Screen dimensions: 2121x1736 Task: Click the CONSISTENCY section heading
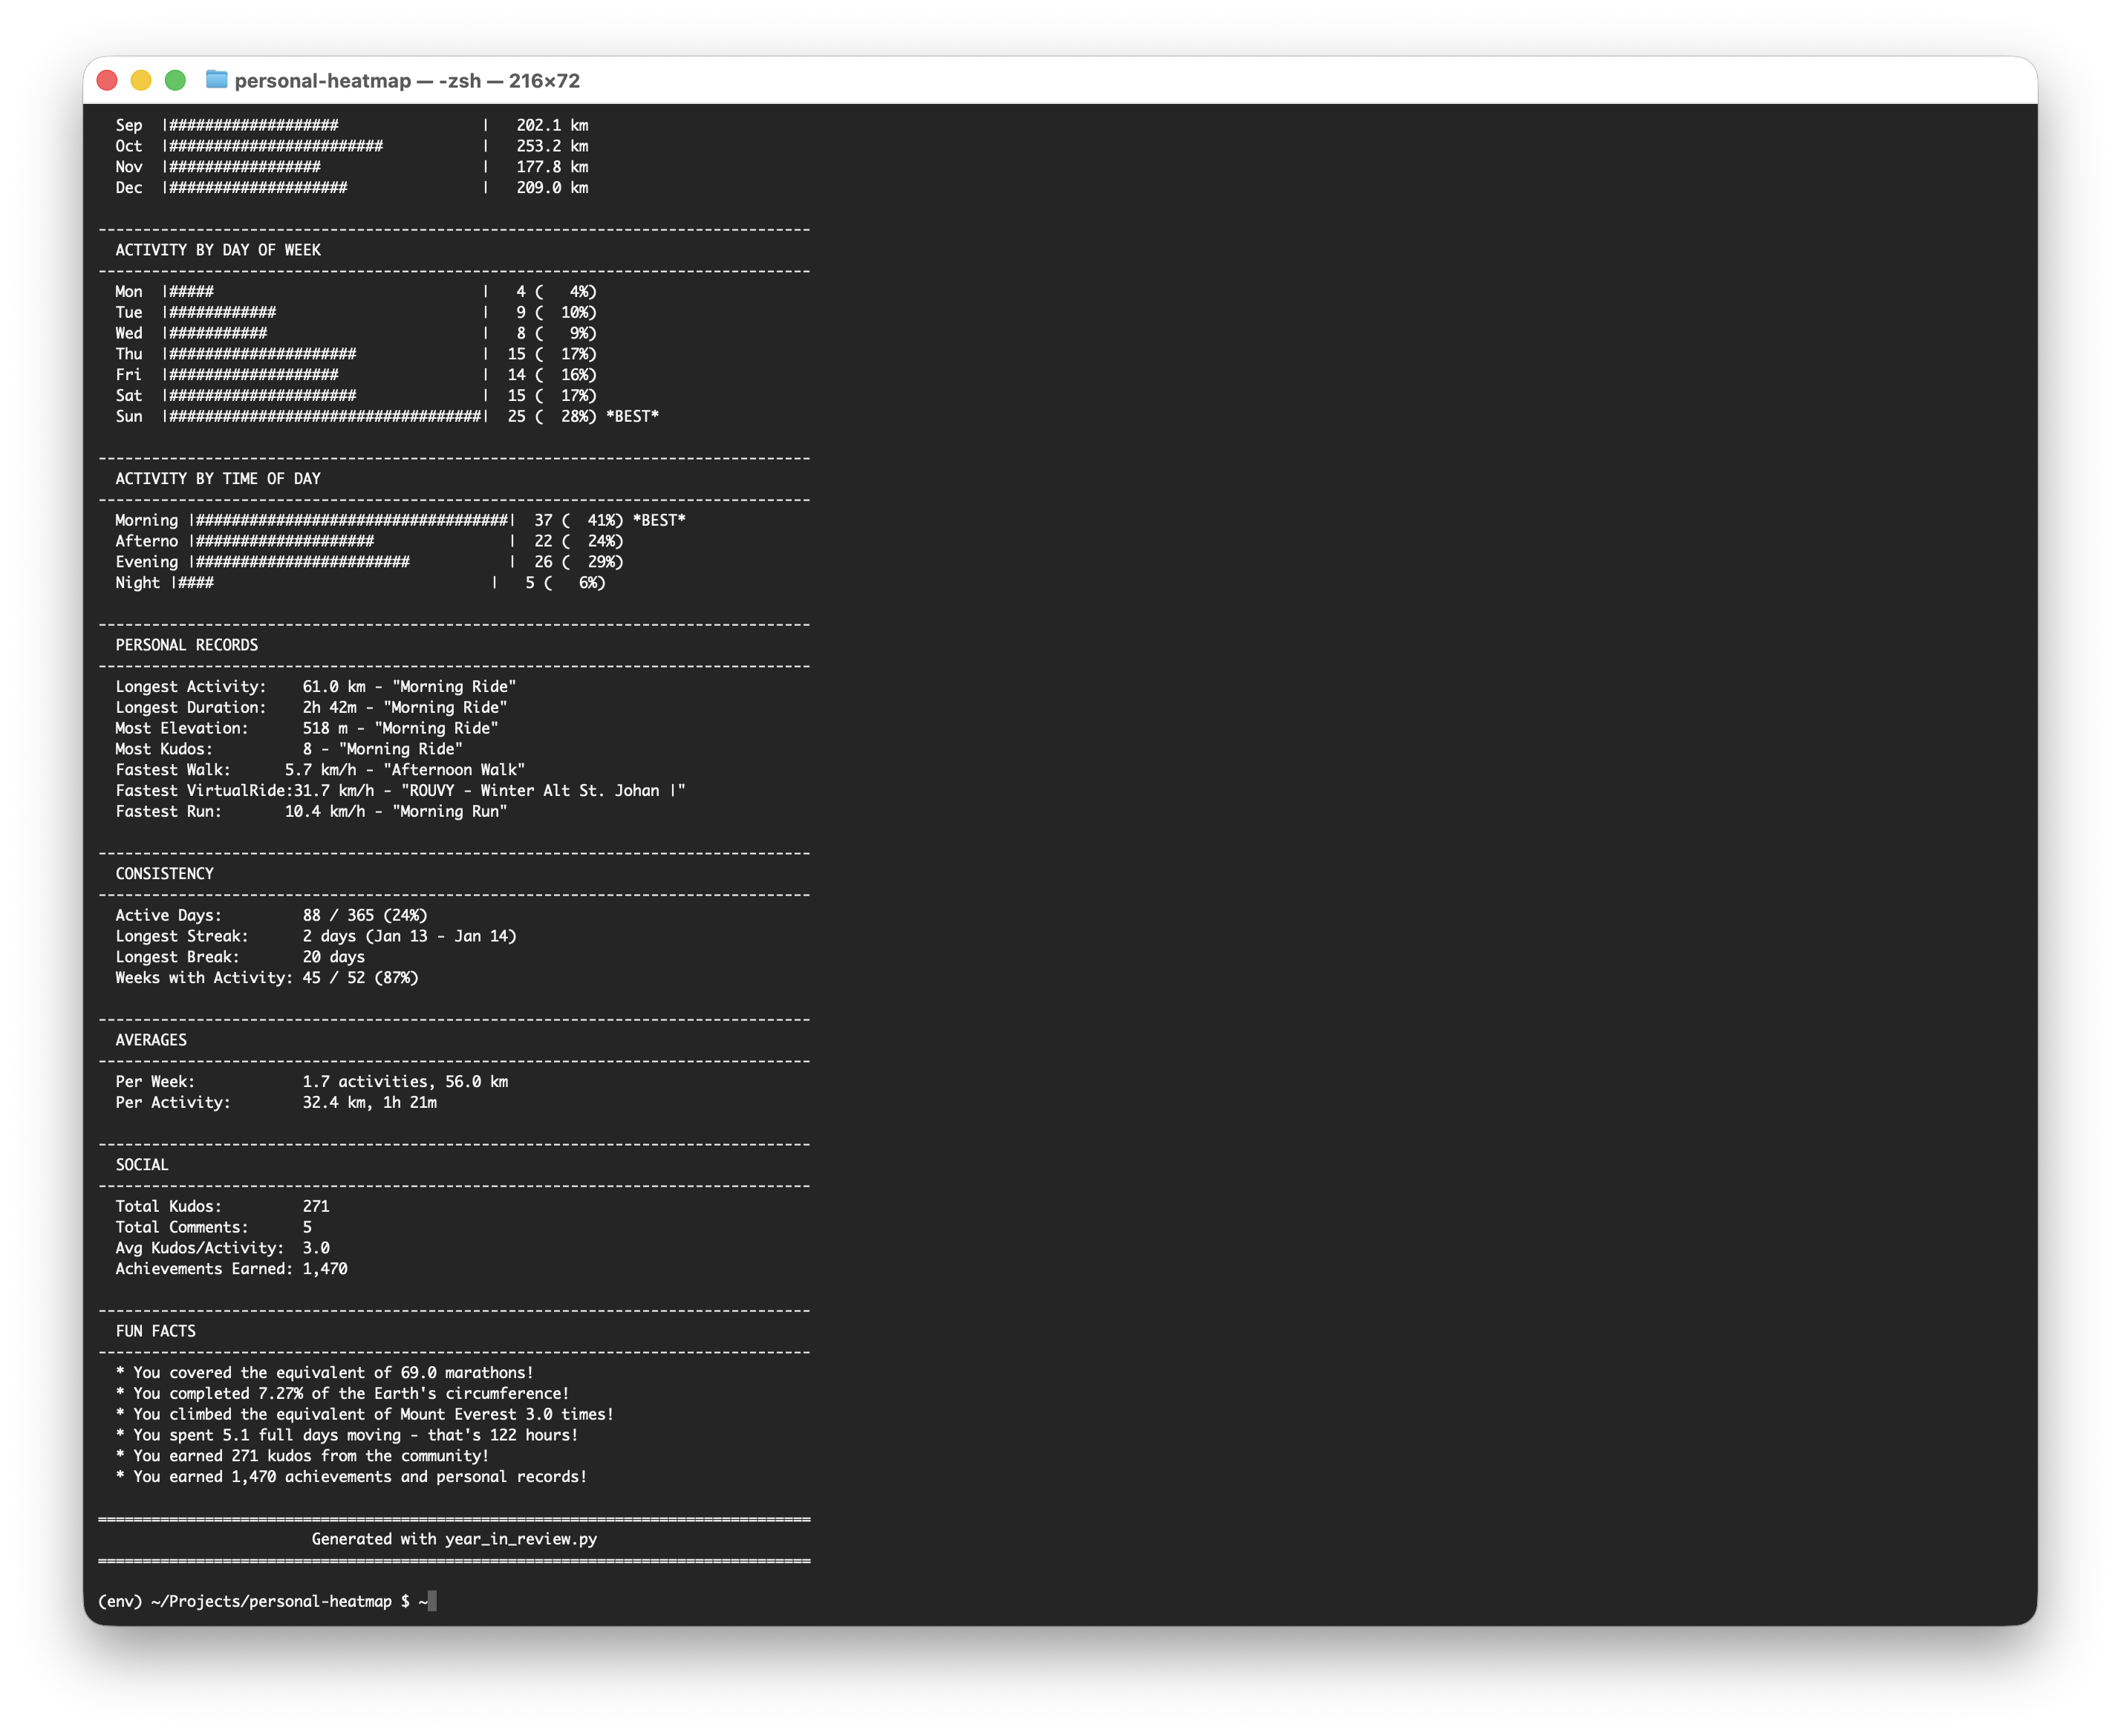click(x=164, y=873)
